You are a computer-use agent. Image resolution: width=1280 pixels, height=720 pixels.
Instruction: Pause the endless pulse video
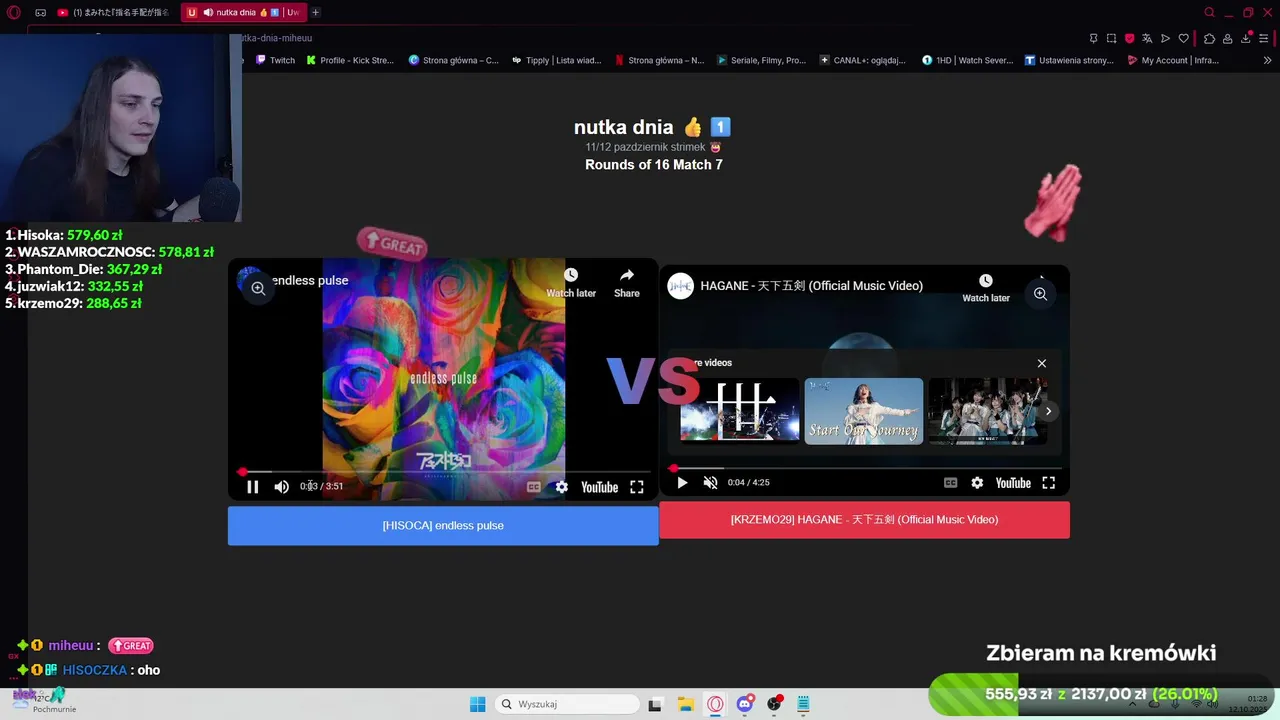253,487
